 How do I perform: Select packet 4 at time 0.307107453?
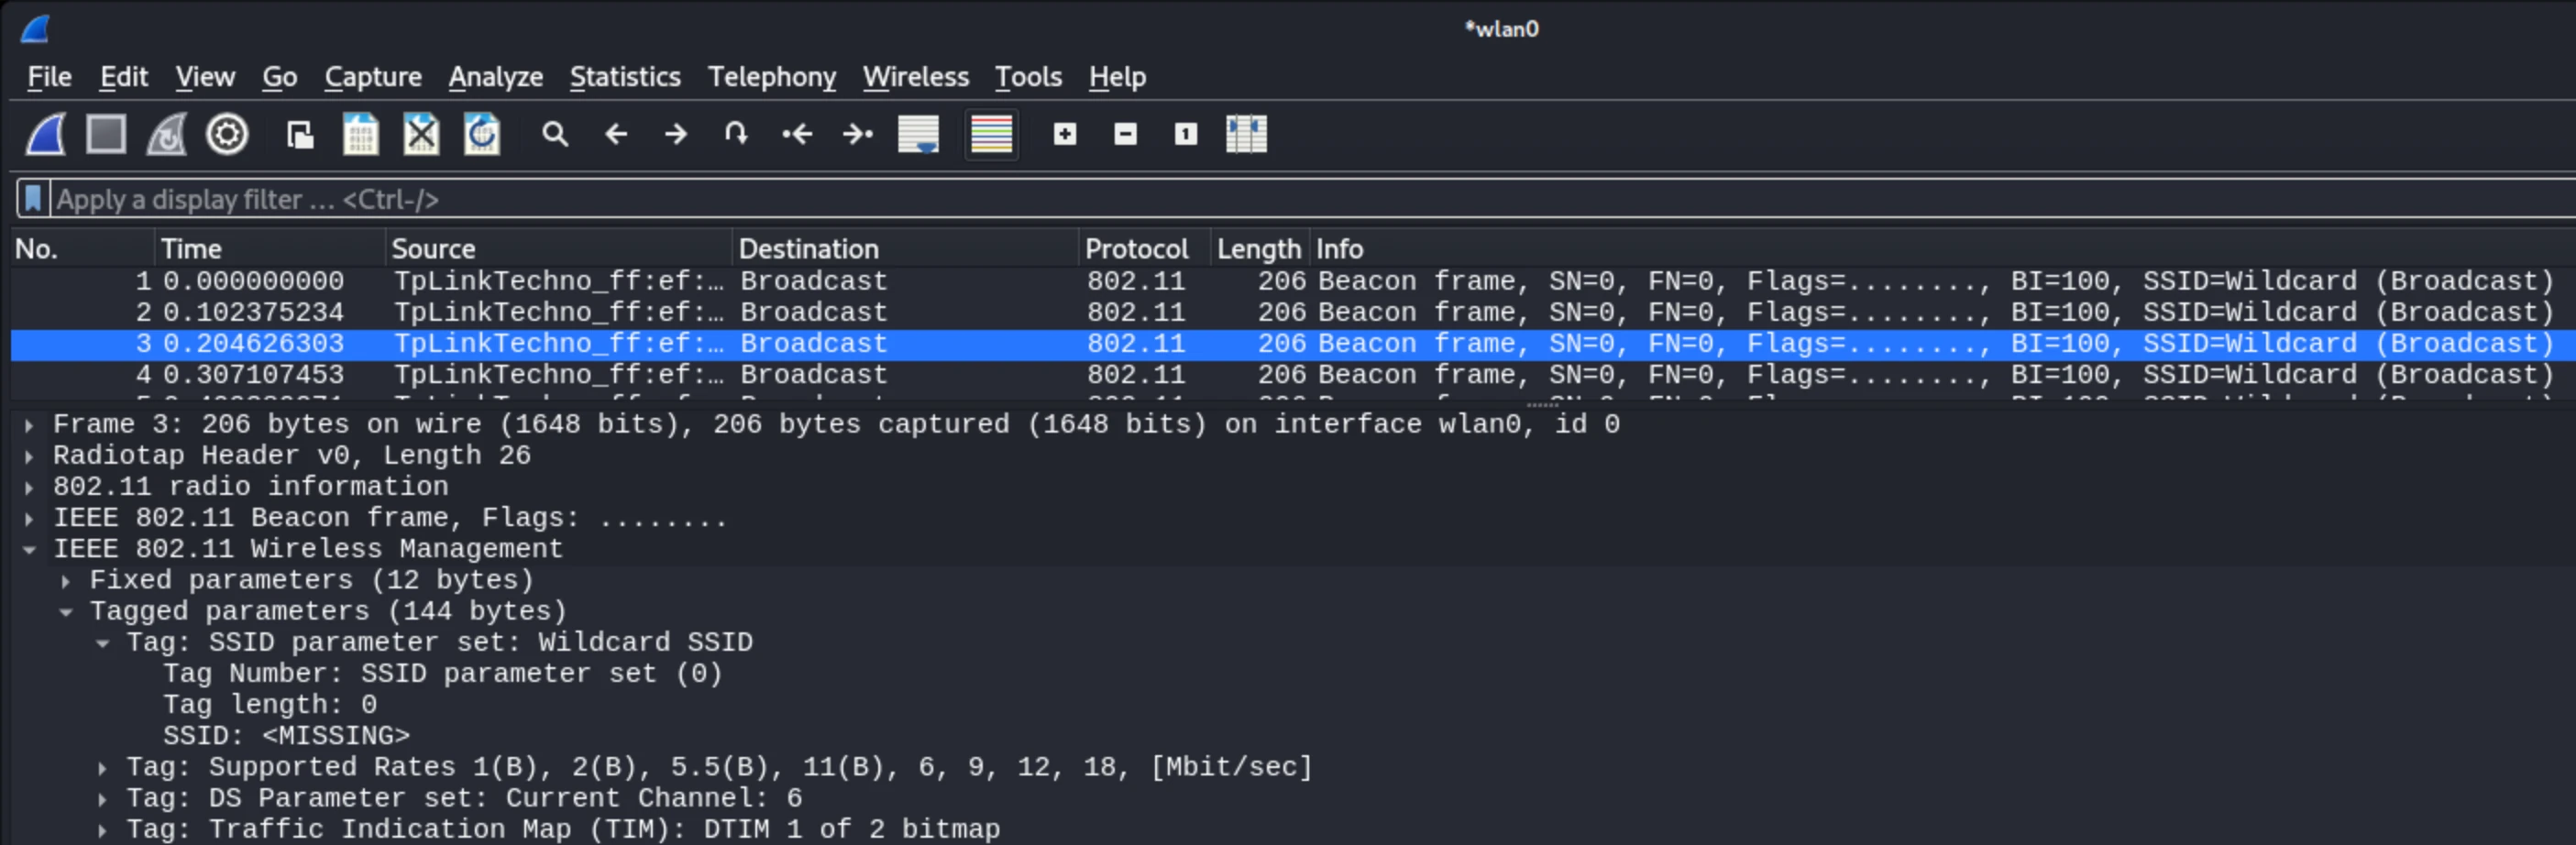[x=1292, y=375]
